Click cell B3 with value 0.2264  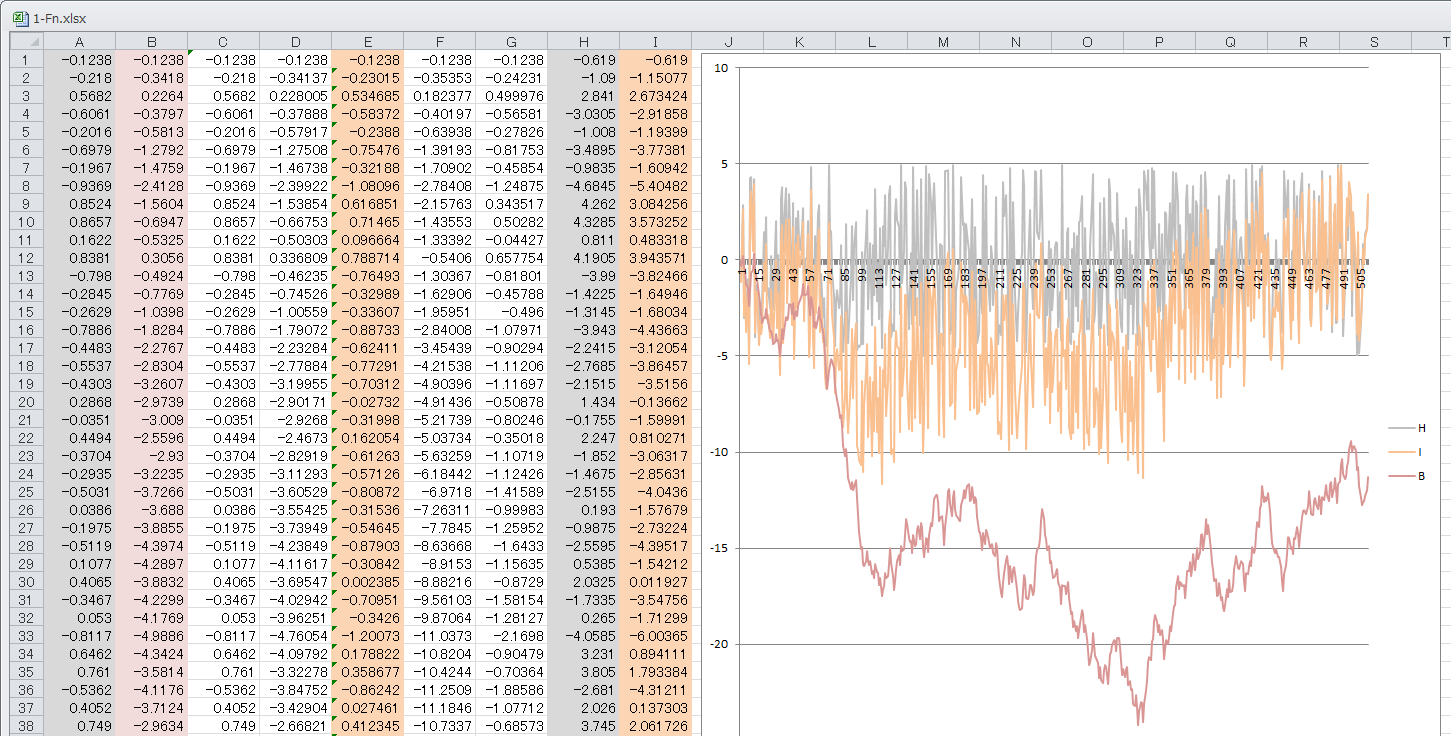(x=151, y=96)
